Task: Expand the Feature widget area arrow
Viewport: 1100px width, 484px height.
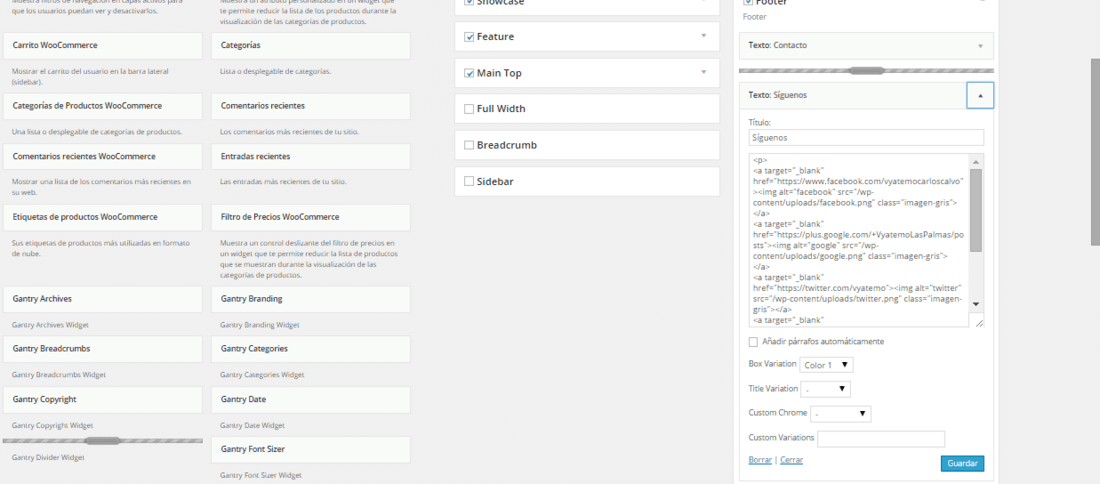Action: click(703, 36)
